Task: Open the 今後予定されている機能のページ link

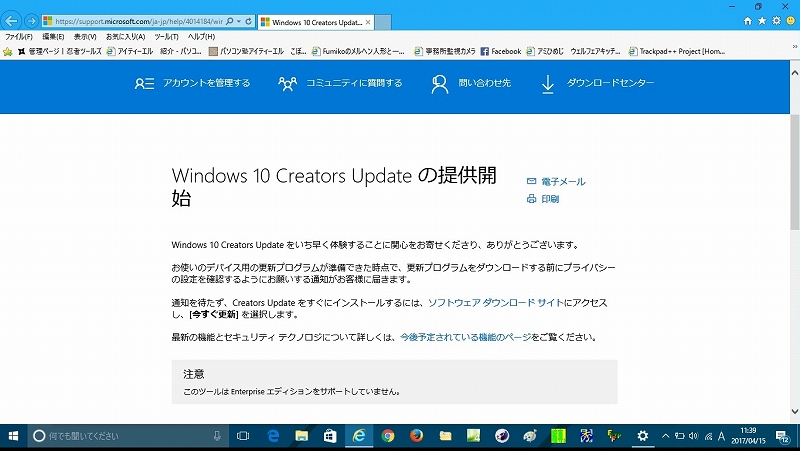Action: coord(465,337)
